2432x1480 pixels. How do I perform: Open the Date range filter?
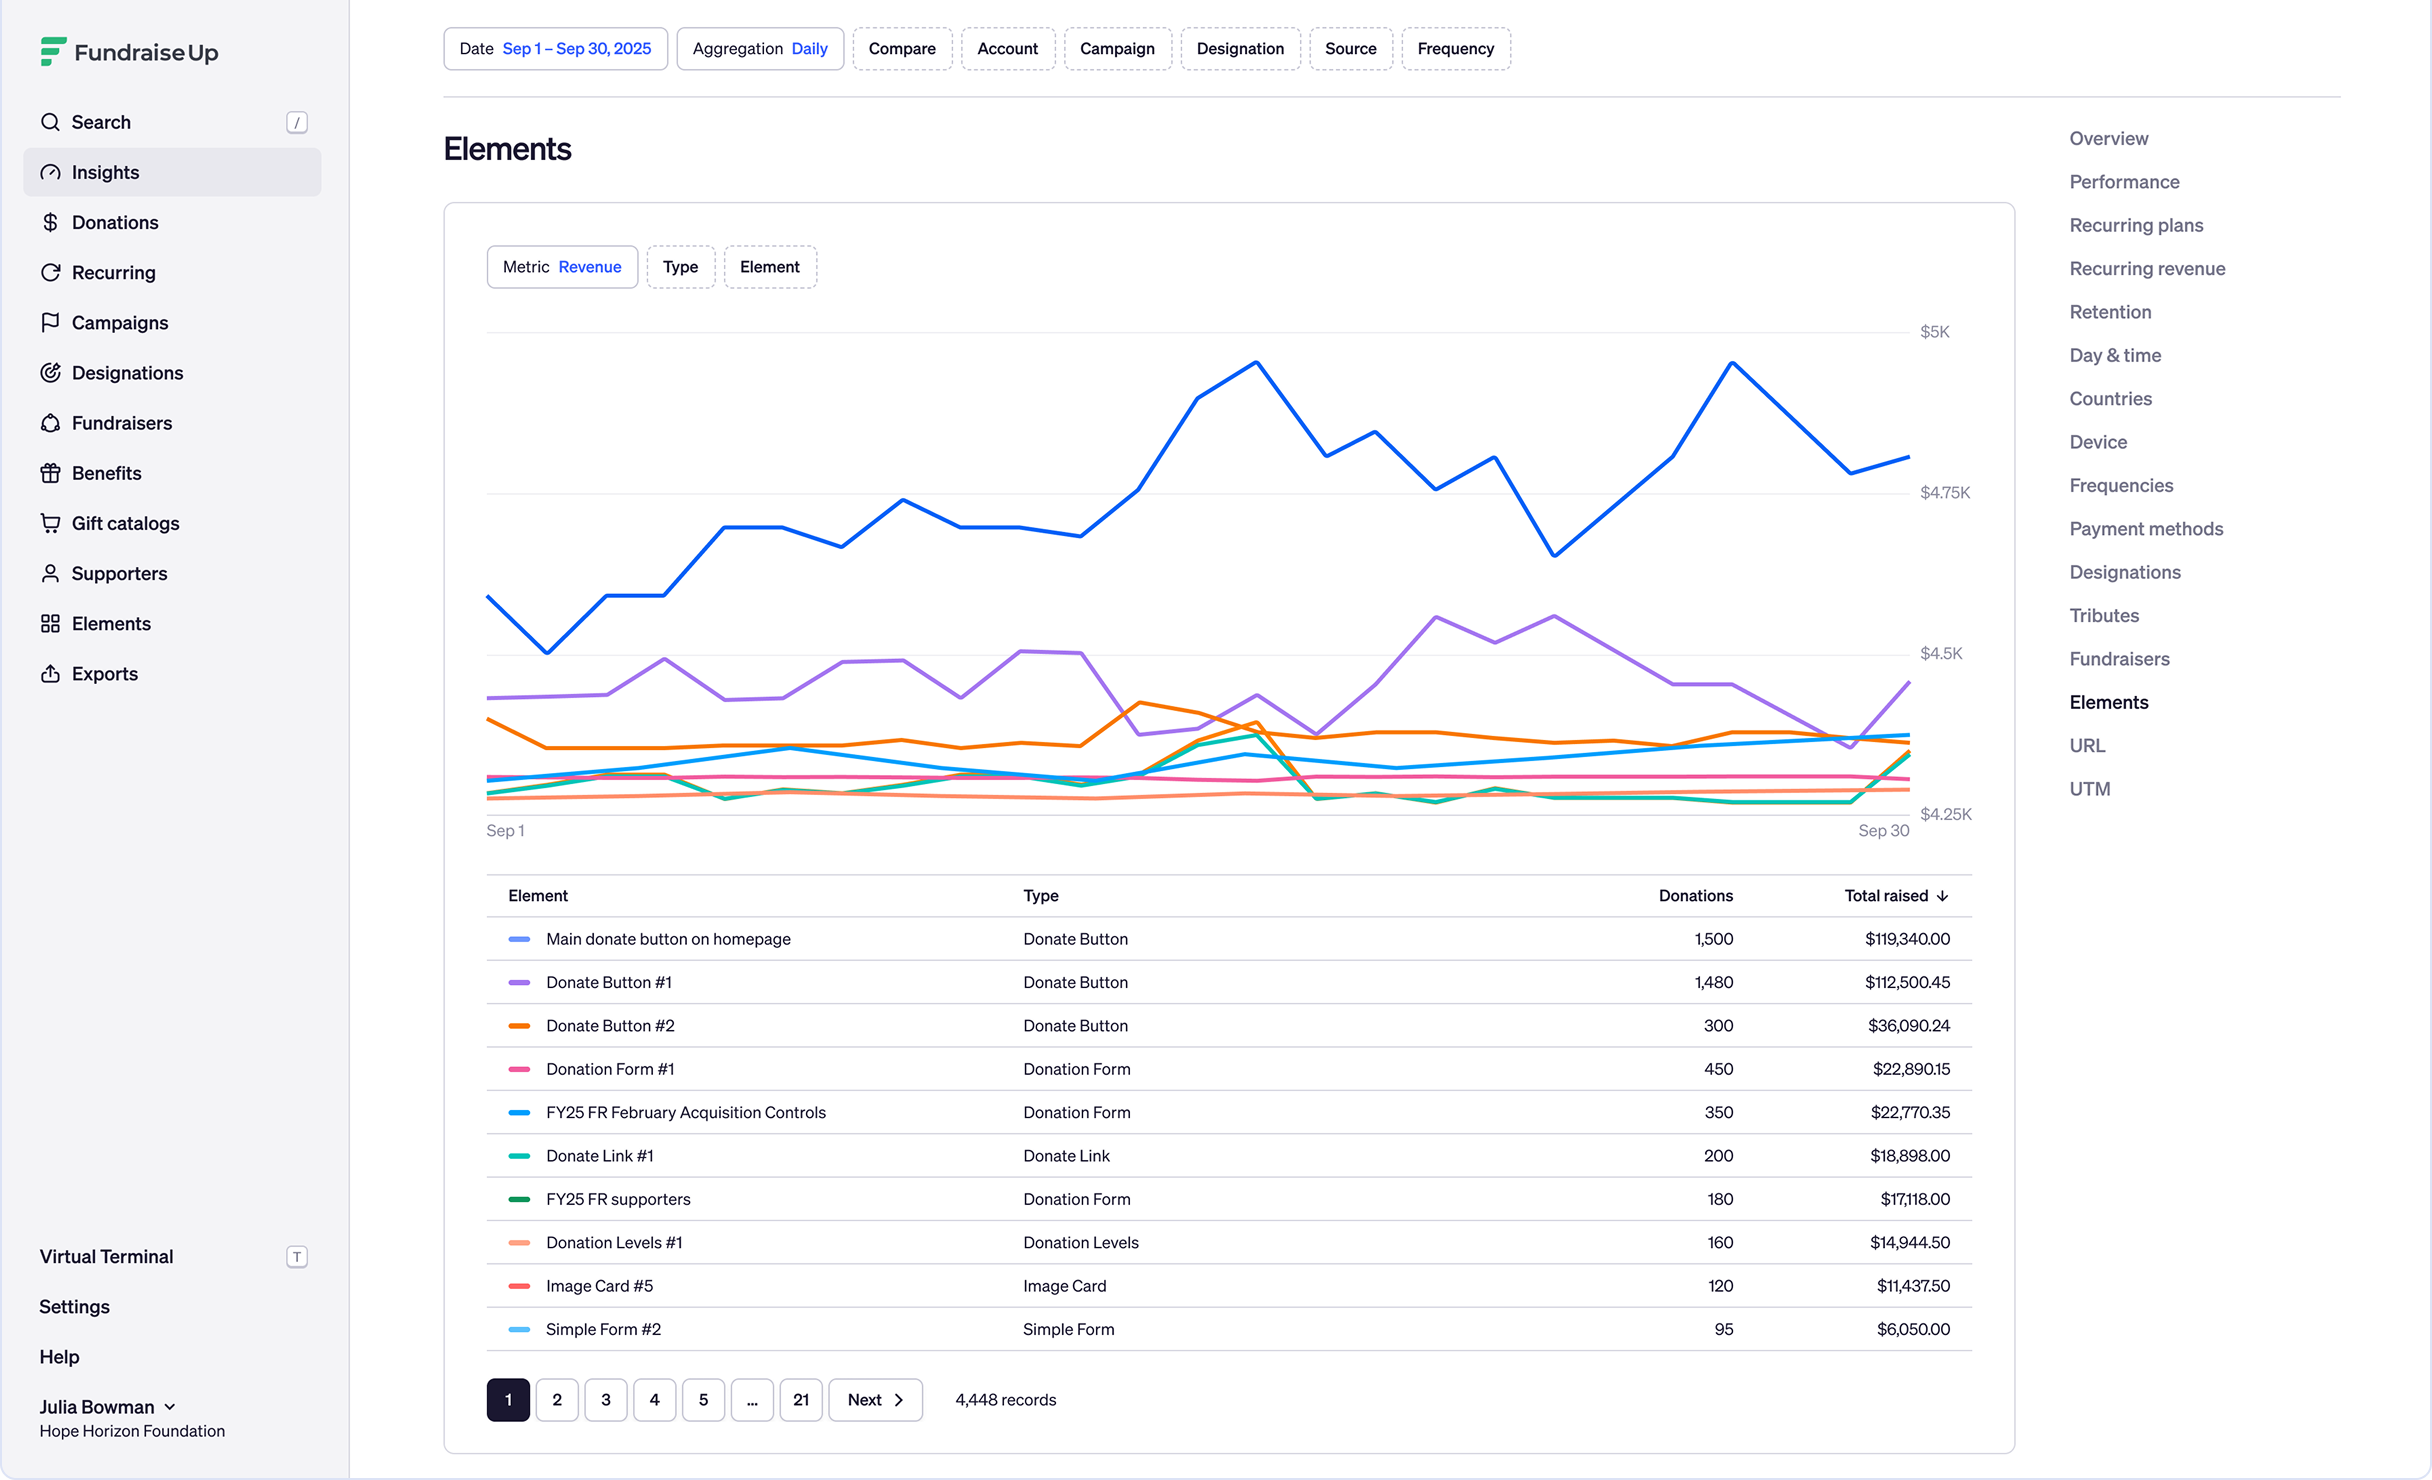(x=555, y=49)
